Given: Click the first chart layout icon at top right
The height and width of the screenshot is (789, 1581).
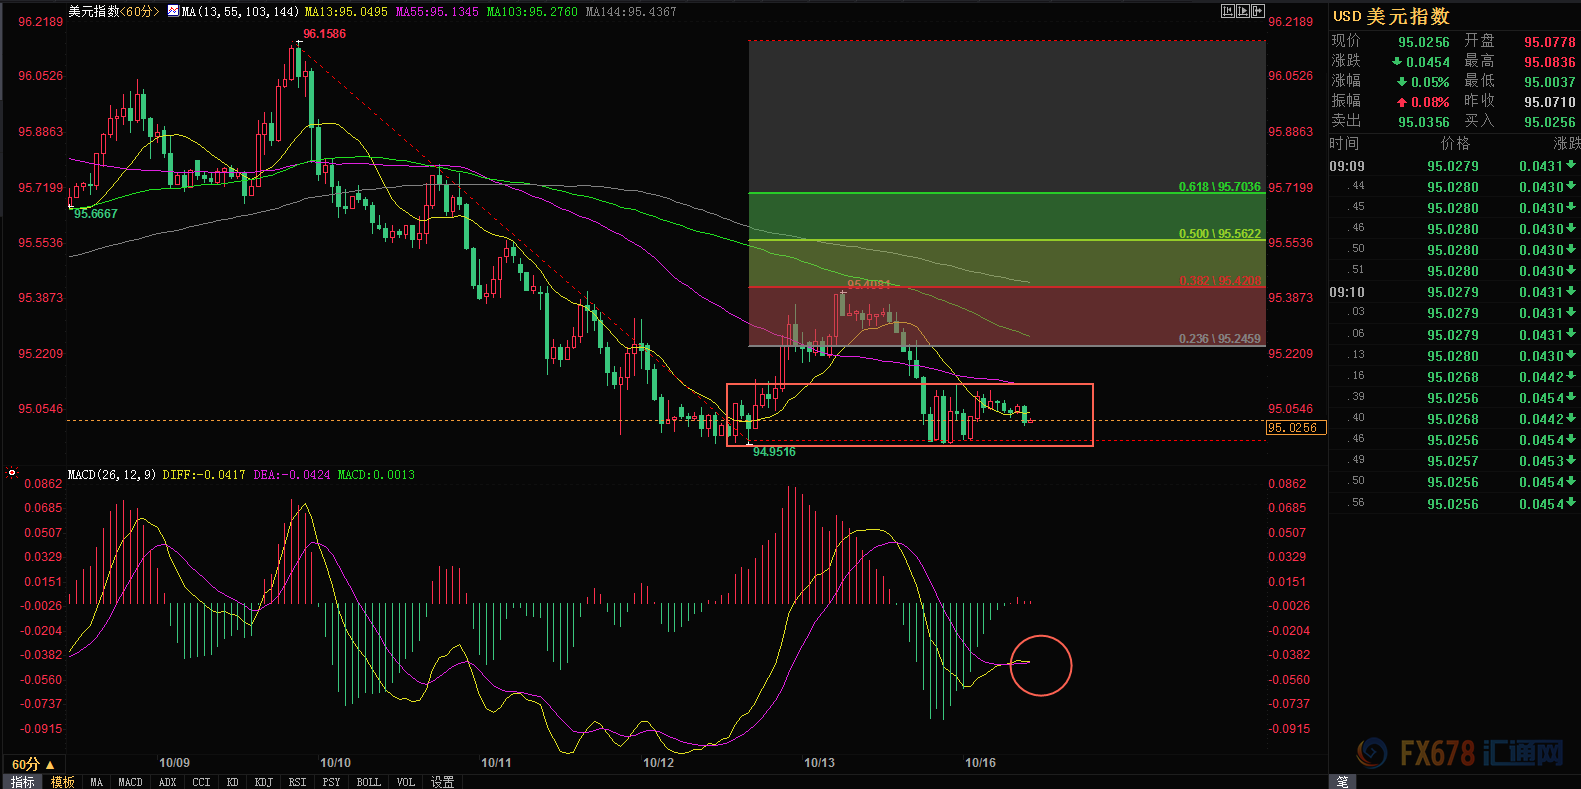Looking at the screenshot, I should [1228, 11].
